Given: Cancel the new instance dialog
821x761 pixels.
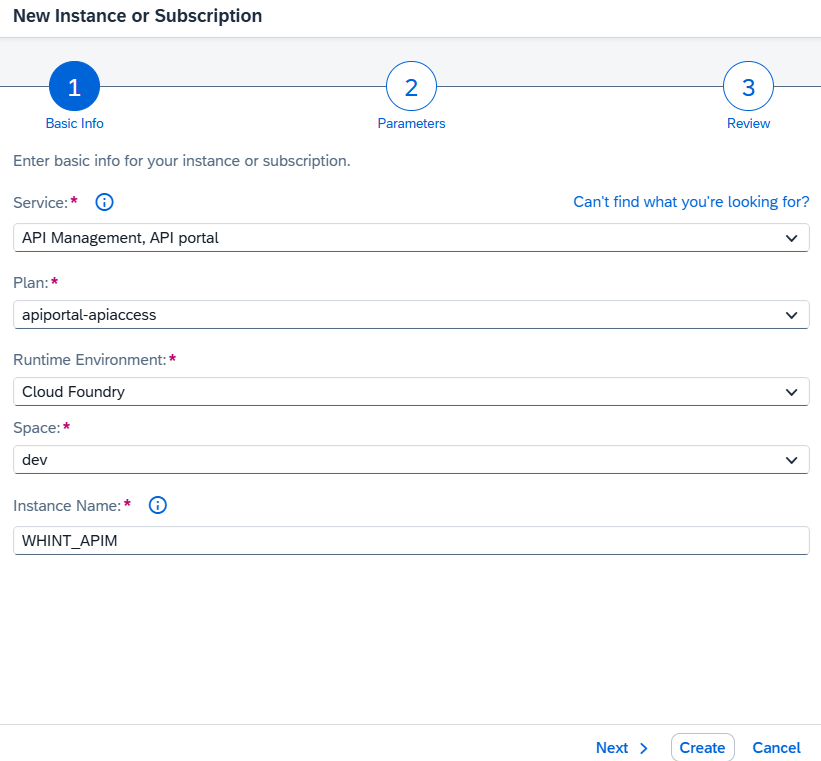Looking at the screenshot, I should (x=776, y=748).
